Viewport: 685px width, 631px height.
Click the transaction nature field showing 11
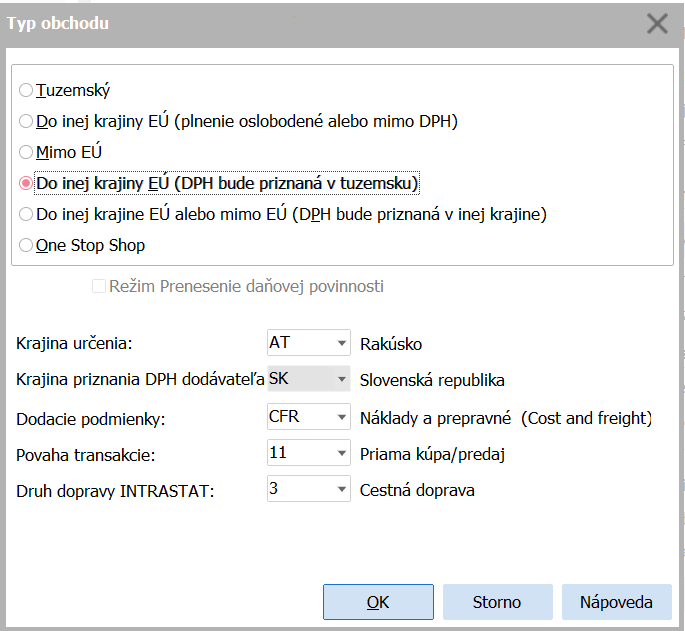[x=298, y=453]
